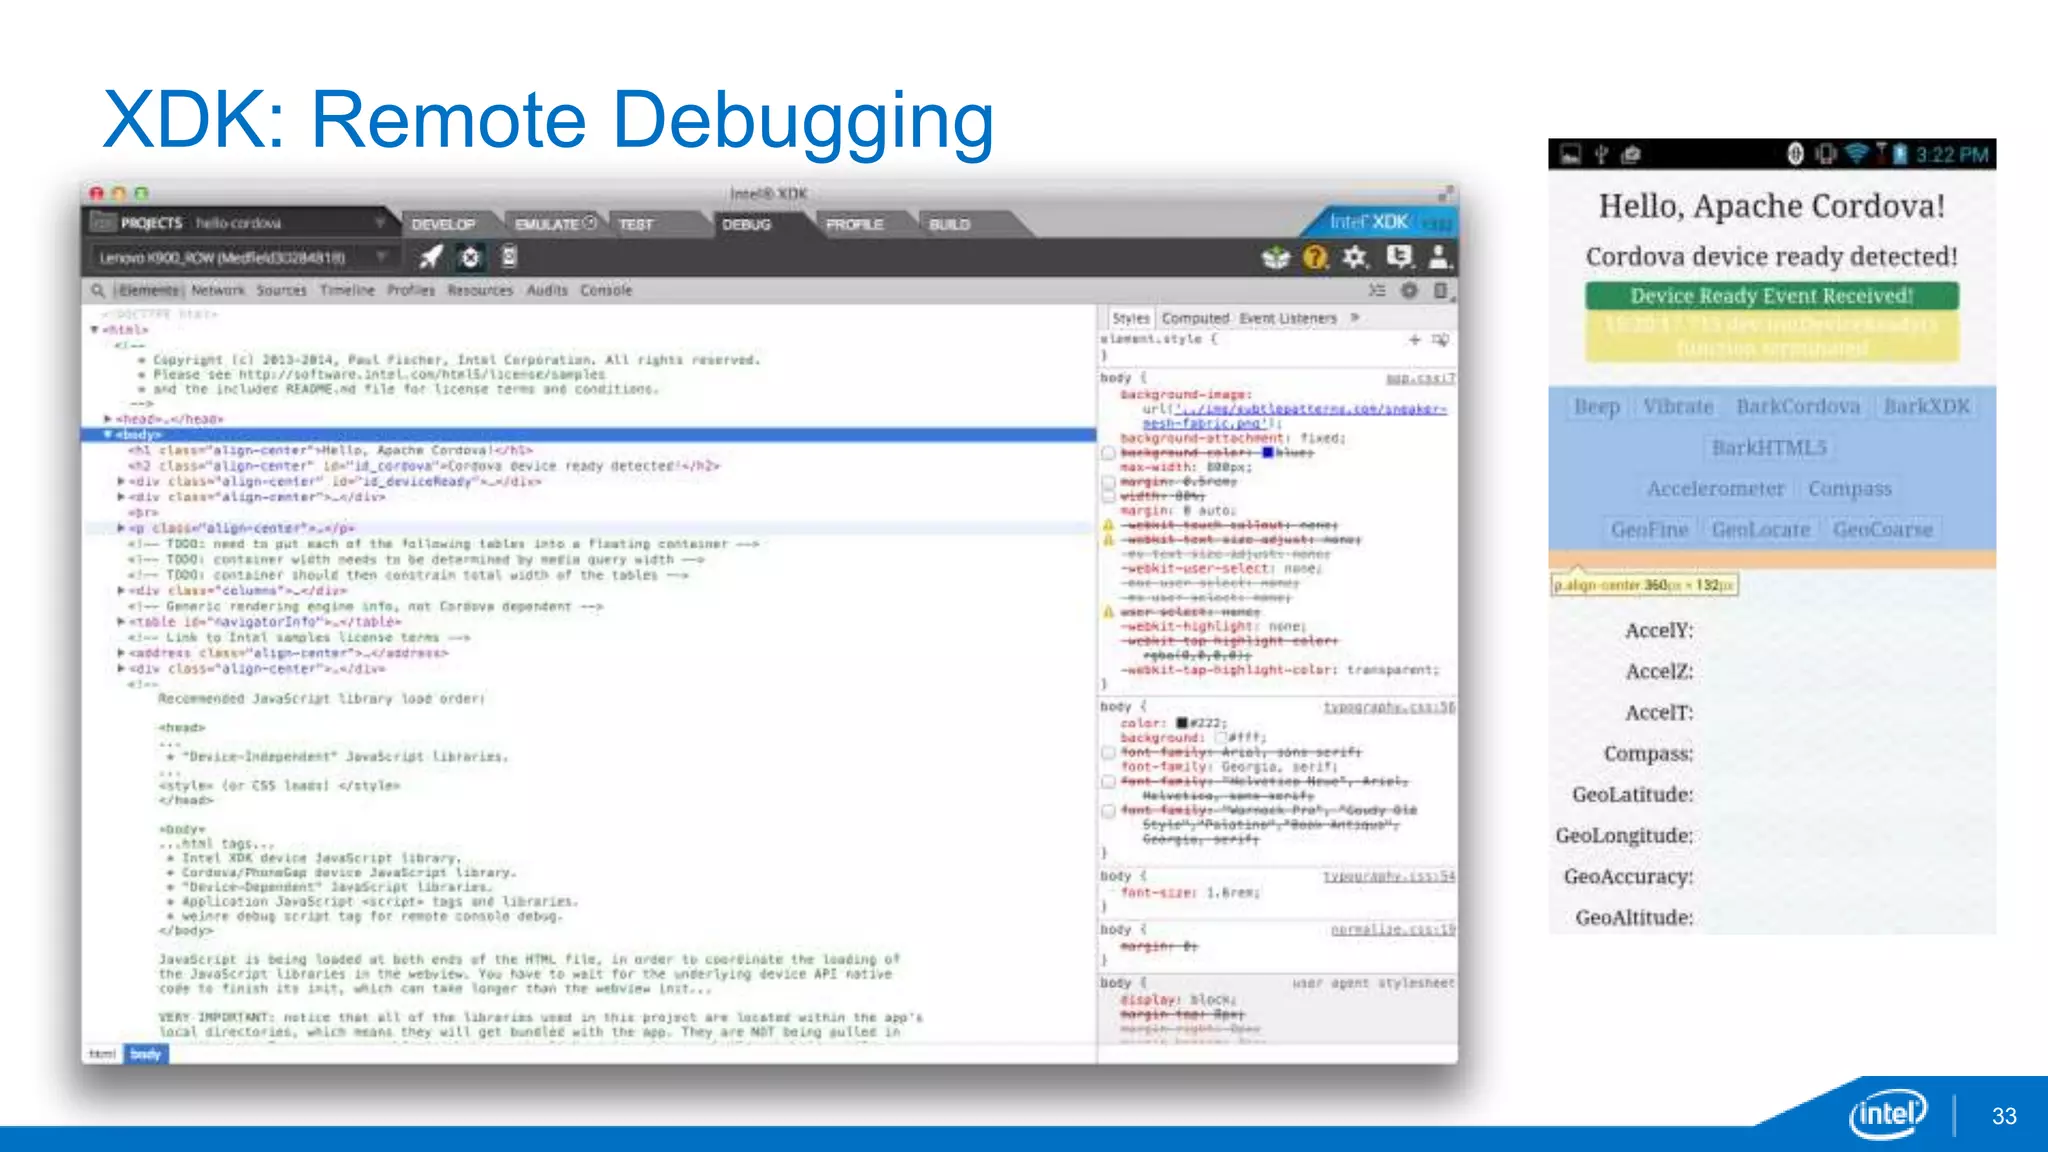Click the phone USB status icon
This screenshot has width=2048, height=1152.
(1601, 154)
